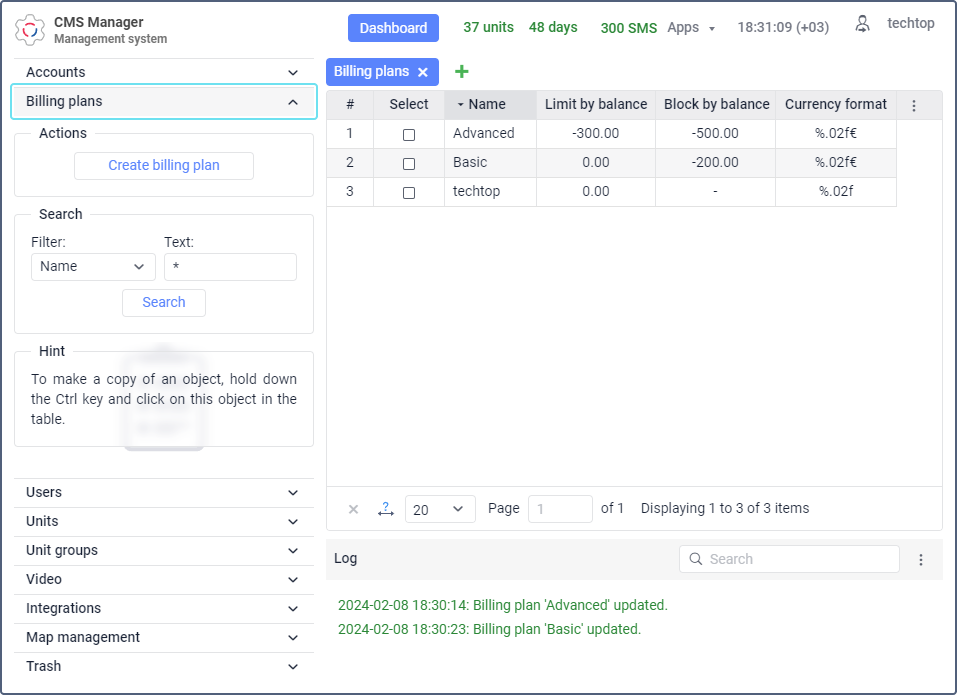Open the Apps menu
The width and height of the screenshot is (957, 695).
(x=691, y=28)
